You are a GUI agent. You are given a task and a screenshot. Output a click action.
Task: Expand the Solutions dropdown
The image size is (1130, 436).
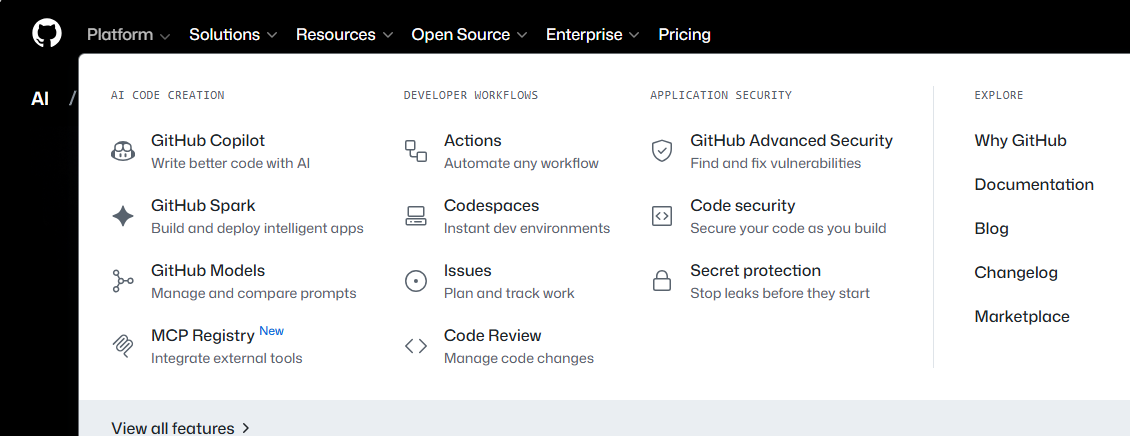tap(232, 35)
